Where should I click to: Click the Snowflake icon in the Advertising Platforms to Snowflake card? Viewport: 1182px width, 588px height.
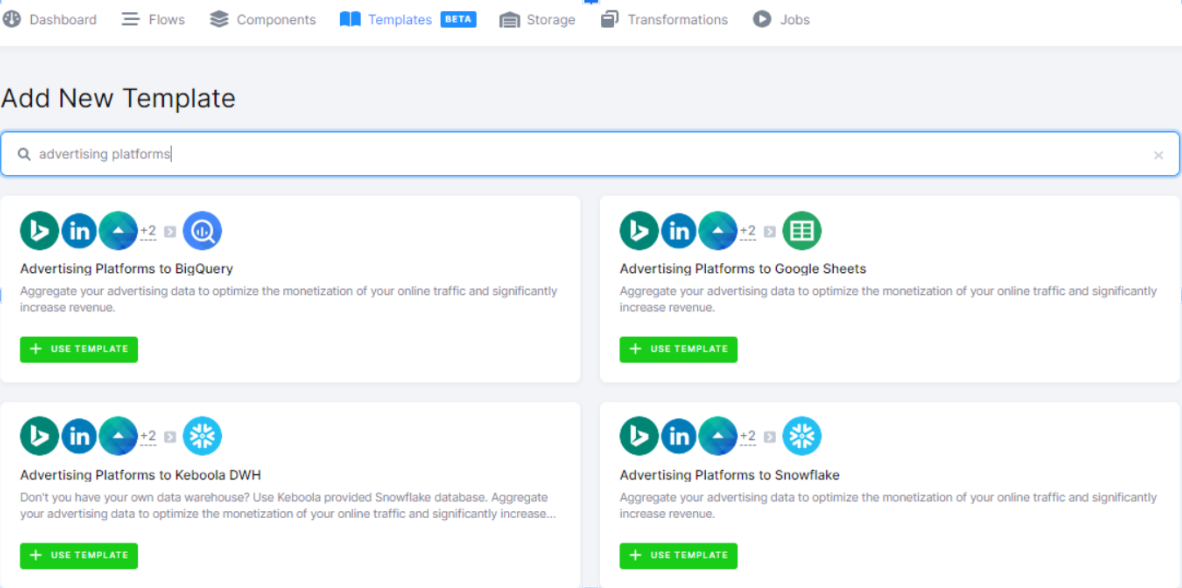point(801,437)
